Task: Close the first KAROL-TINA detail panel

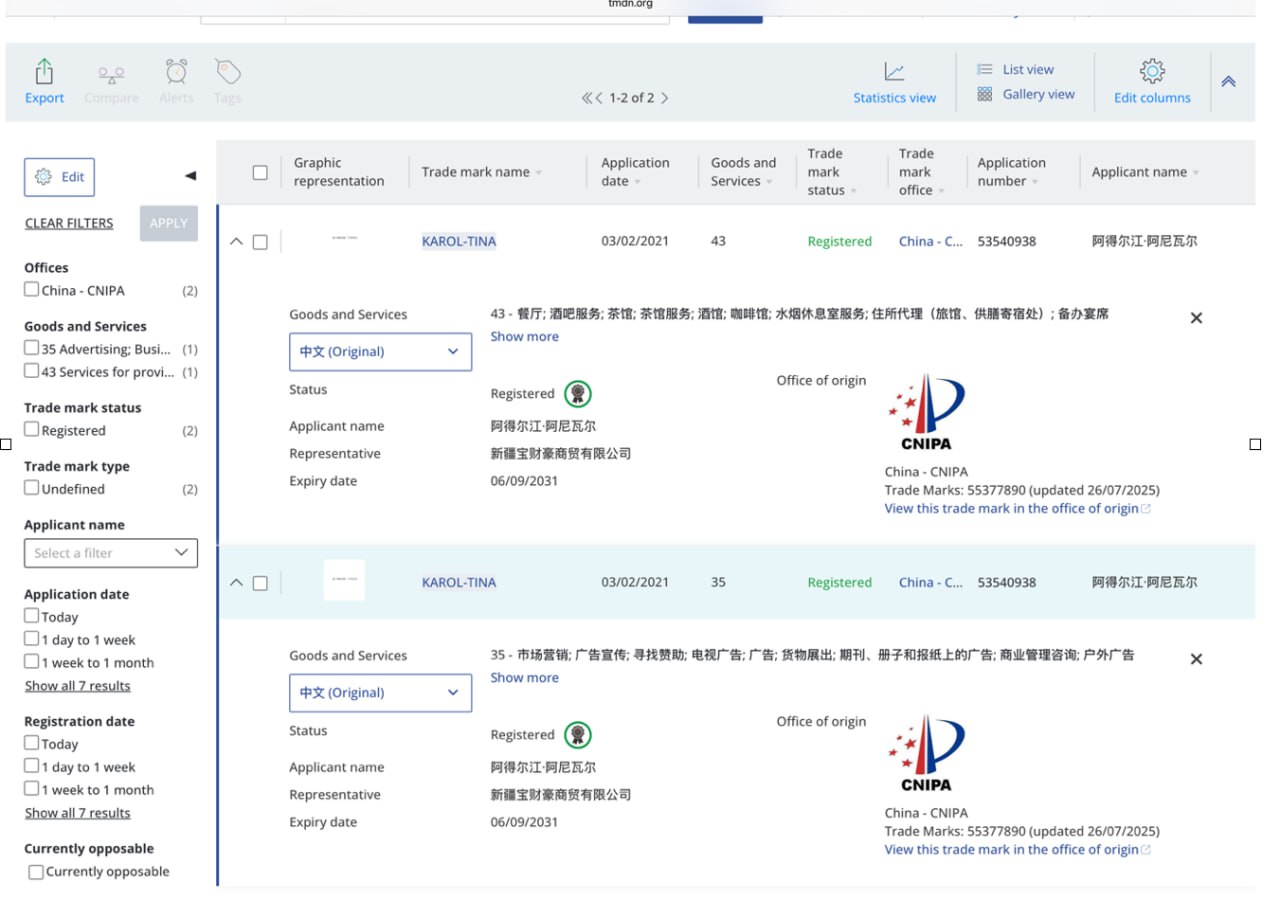Action: tap(1196, 318)
